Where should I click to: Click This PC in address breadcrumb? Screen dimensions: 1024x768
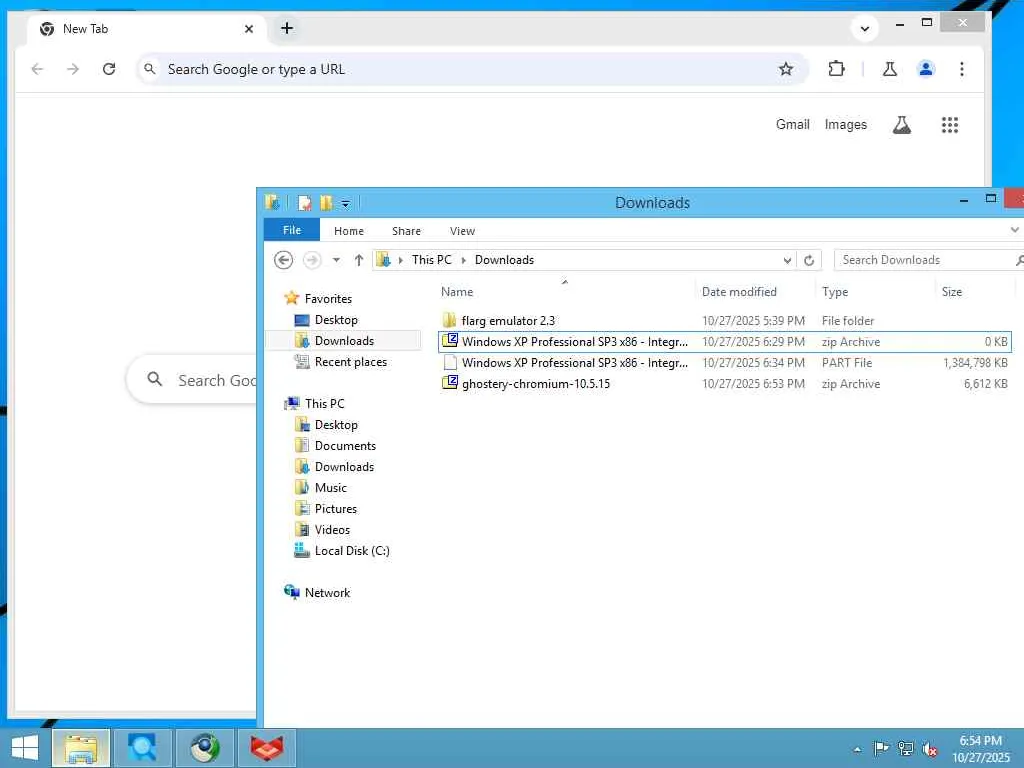tap(432, 260)
